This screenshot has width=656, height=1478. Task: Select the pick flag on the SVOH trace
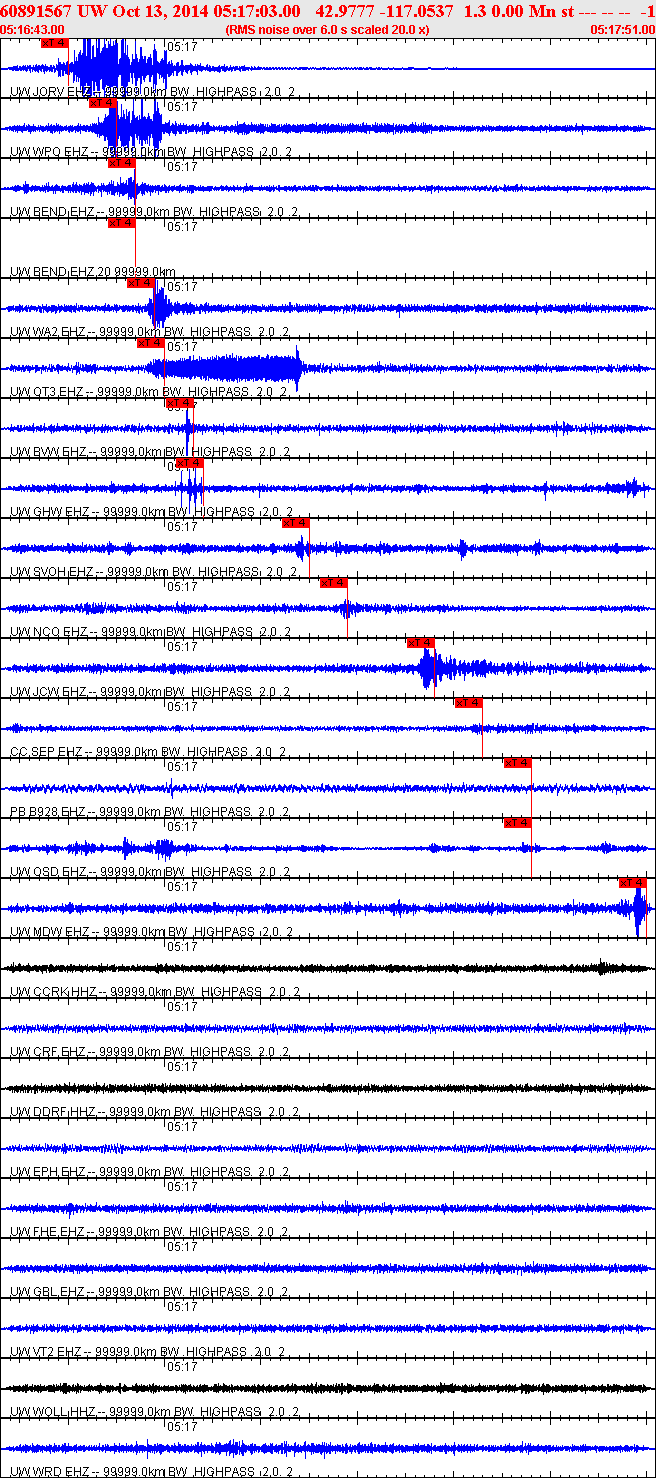coord(296,523)
